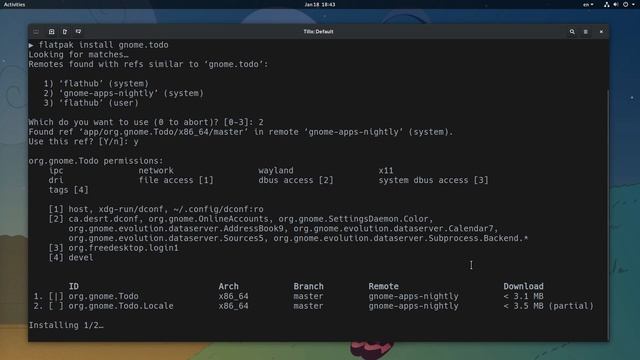Image resolution: width=640 pixels, height=360 pixels.
Task: Click footnote '[3] org.freedesktop.login1'
Action: pos(113,248)
